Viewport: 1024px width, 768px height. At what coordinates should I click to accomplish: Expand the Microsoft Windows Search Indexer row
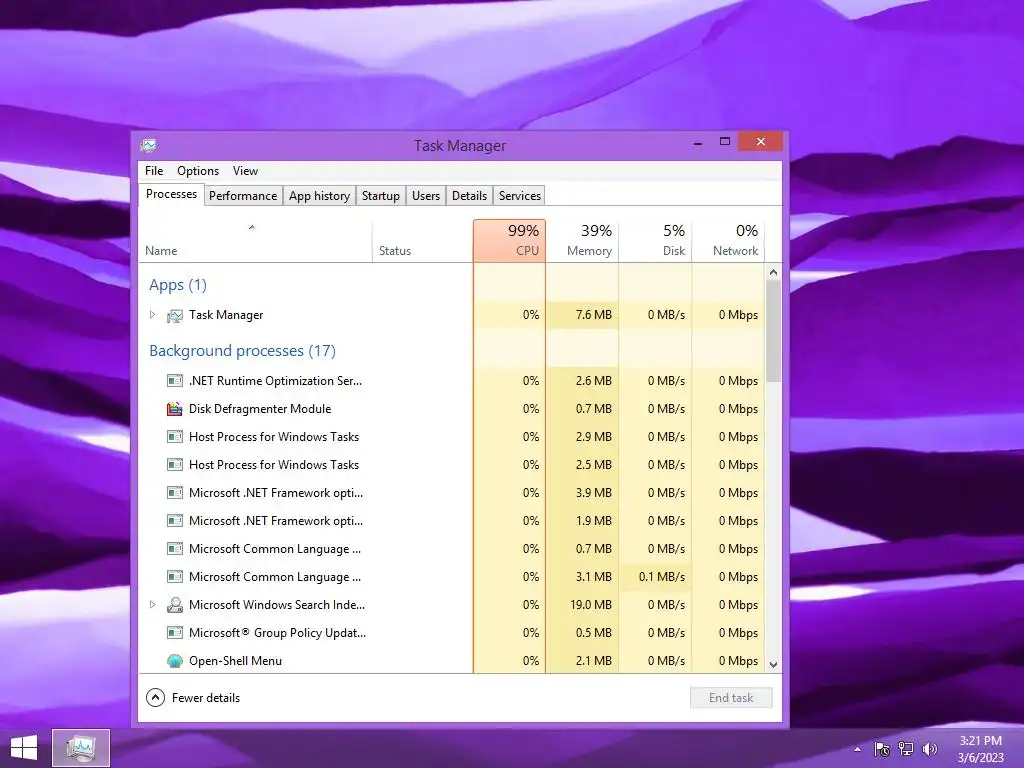tap(152, 605)
